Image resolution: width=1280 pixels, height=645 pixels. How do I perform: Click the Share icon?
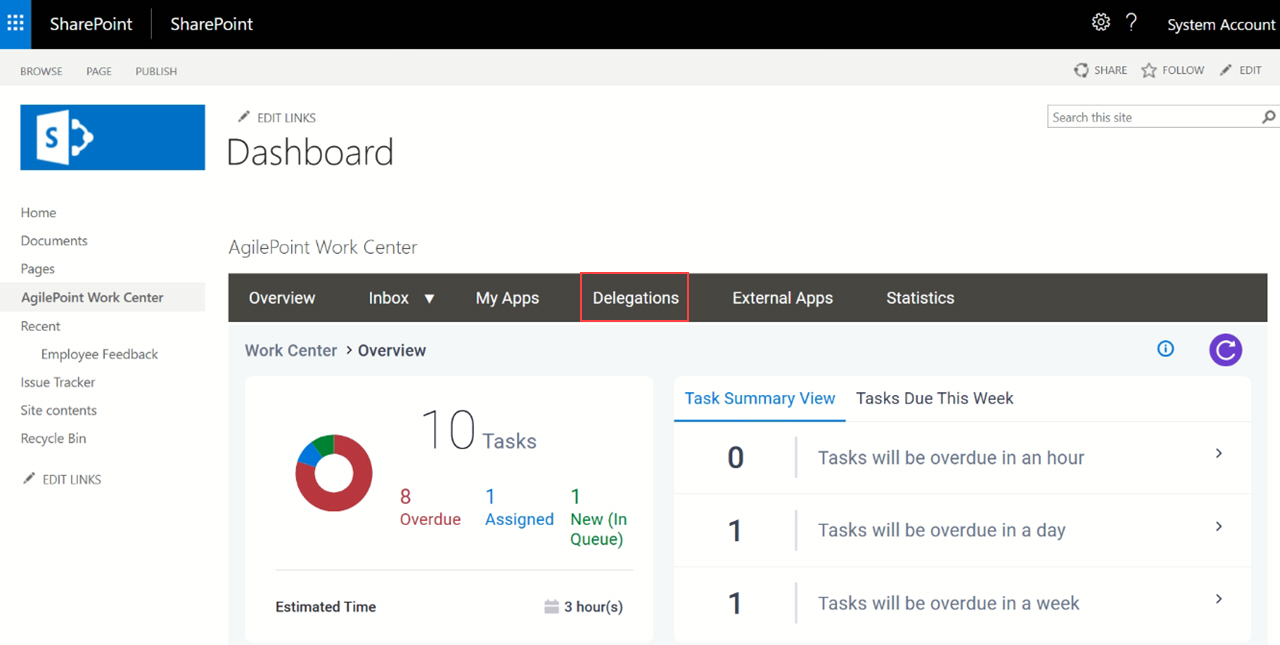[1081, 70]
